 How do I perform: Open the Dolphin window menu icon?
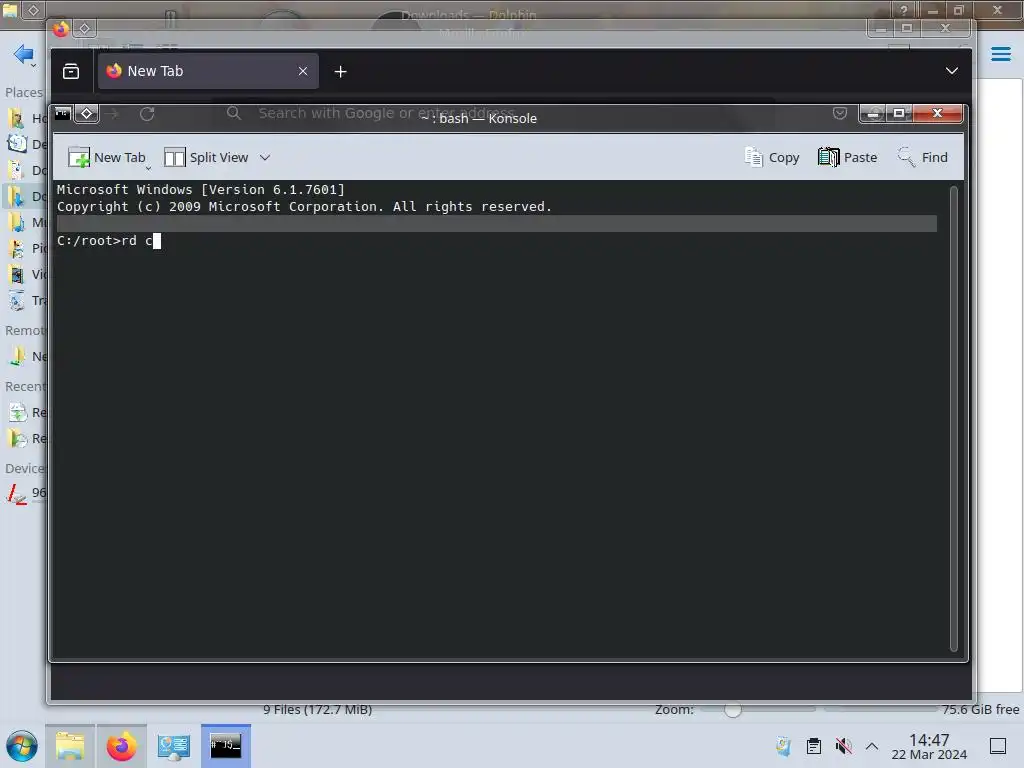(10, 9)
